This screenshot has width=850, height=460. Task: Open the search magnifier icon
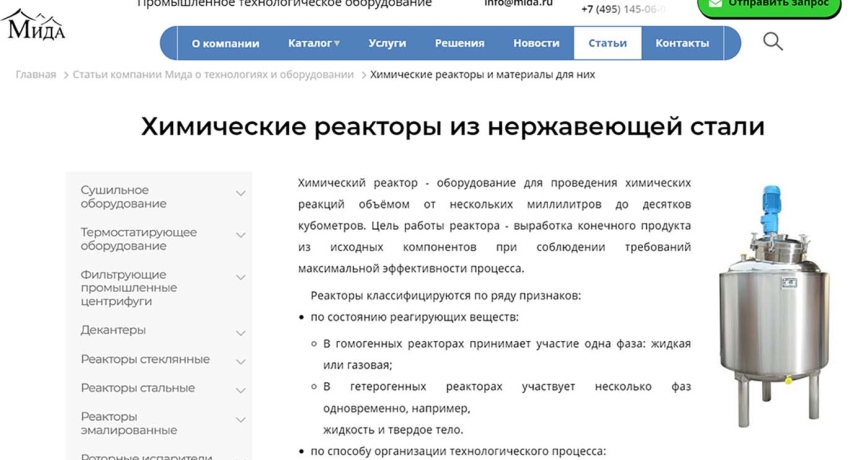772,42
